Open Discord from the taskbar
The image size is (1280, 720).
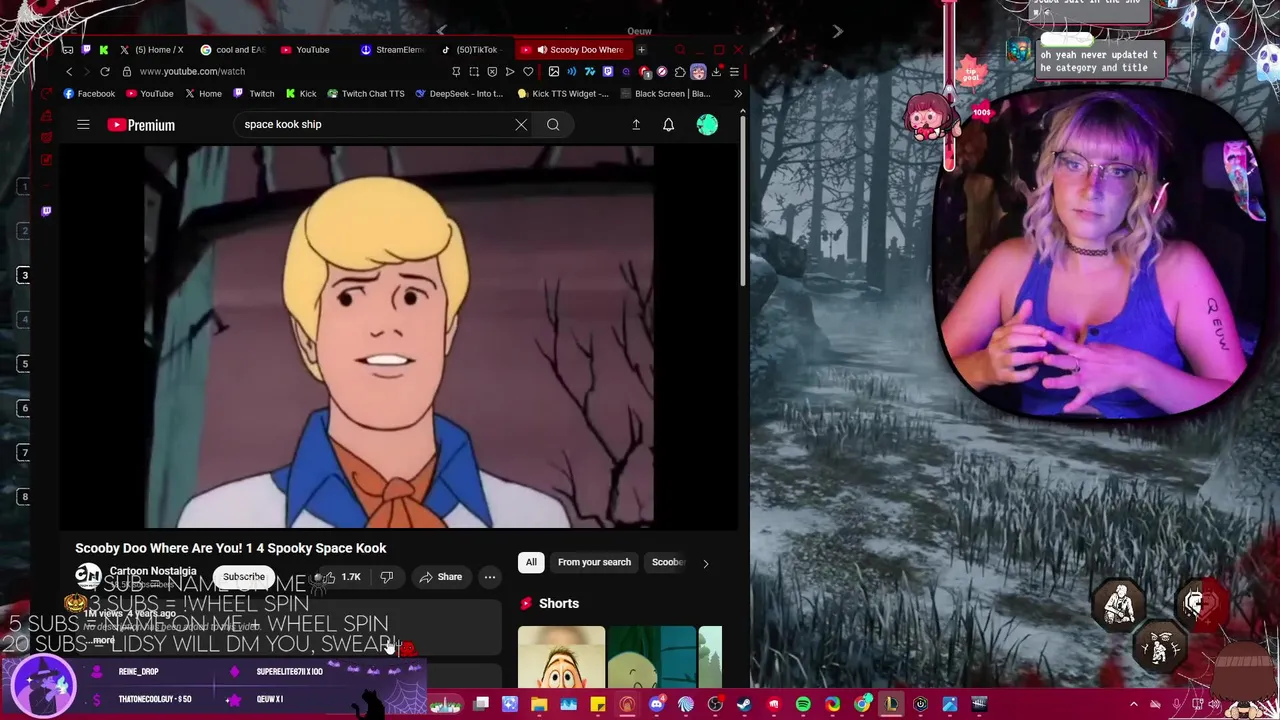(x=656, y=705)
